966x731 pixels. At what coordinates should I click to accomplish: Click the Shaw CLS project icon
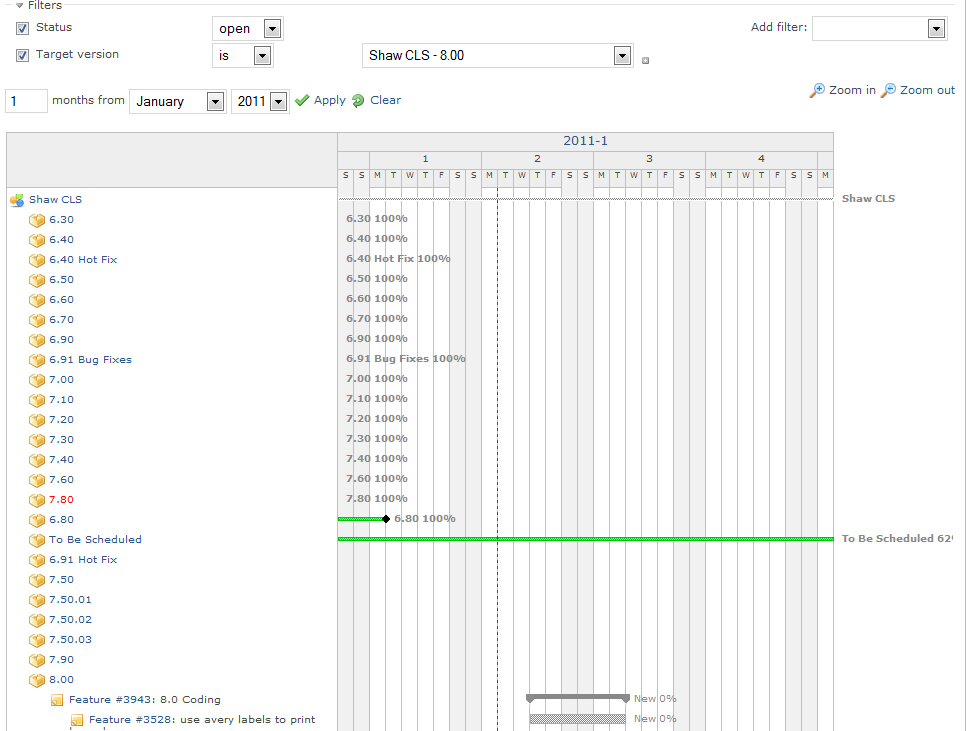pos(17,200)
